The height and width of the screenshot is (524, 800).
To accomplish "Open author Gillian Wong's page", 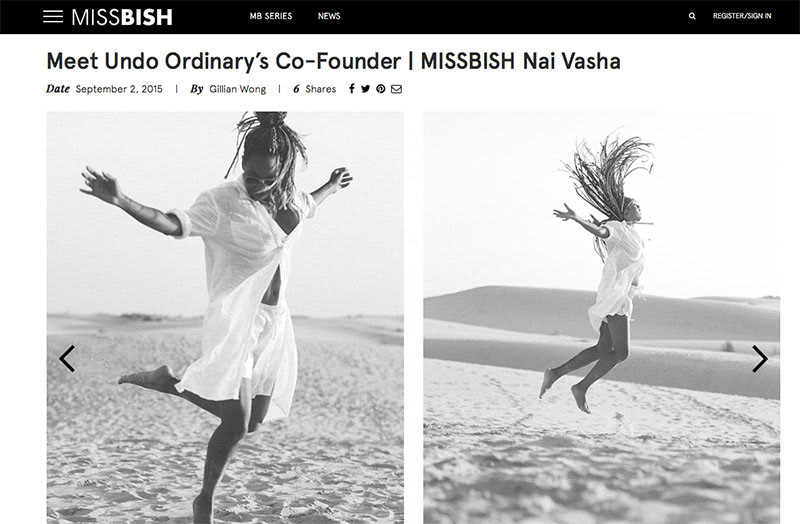I will pos(238,89).
